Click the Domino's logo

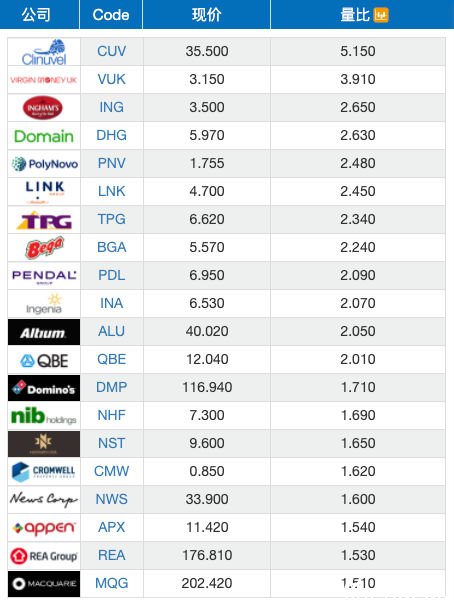44,388
